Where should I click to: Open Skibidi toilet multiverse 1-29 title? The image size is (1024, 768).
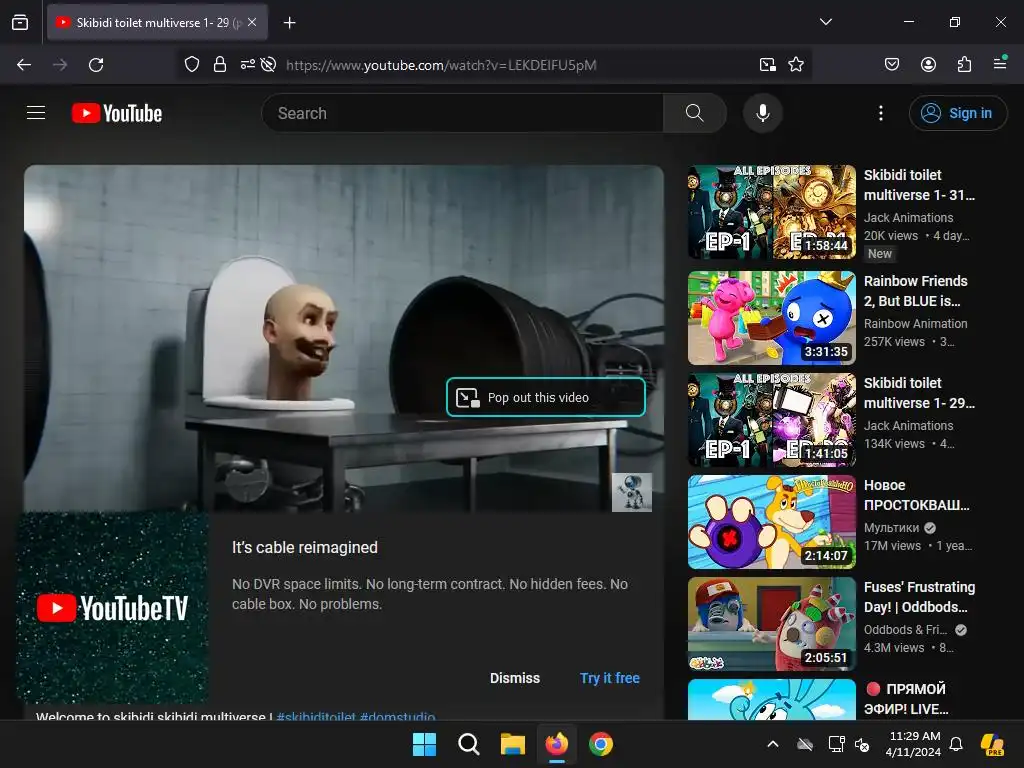pyautogui.click(x=919, y=392)
